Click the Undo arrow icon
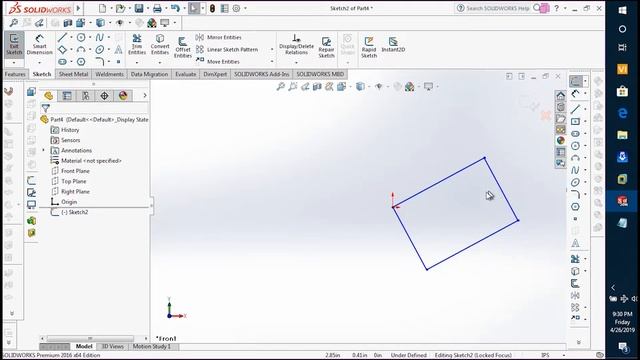 coord(175,8)
